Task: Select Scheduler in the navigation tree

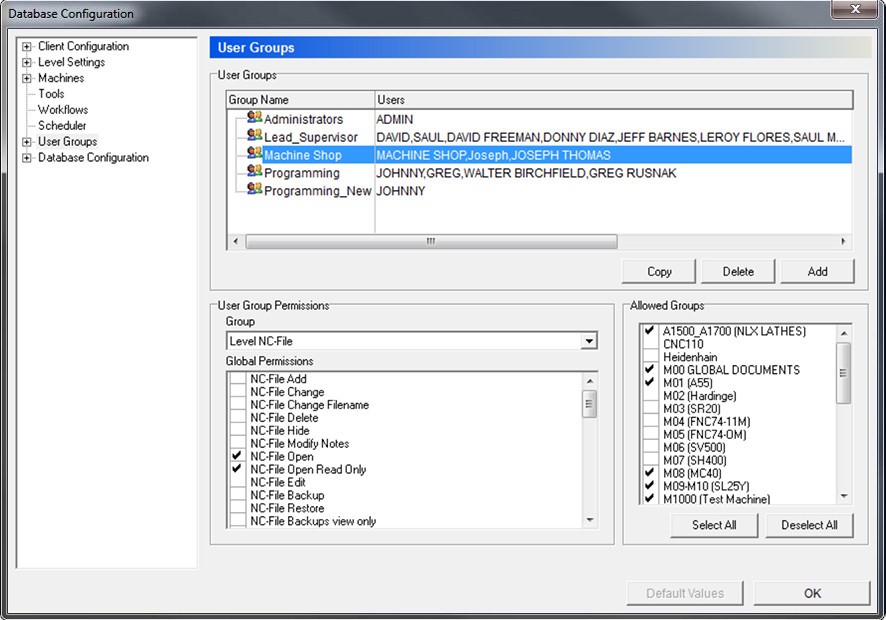Action: click(62, 125)
